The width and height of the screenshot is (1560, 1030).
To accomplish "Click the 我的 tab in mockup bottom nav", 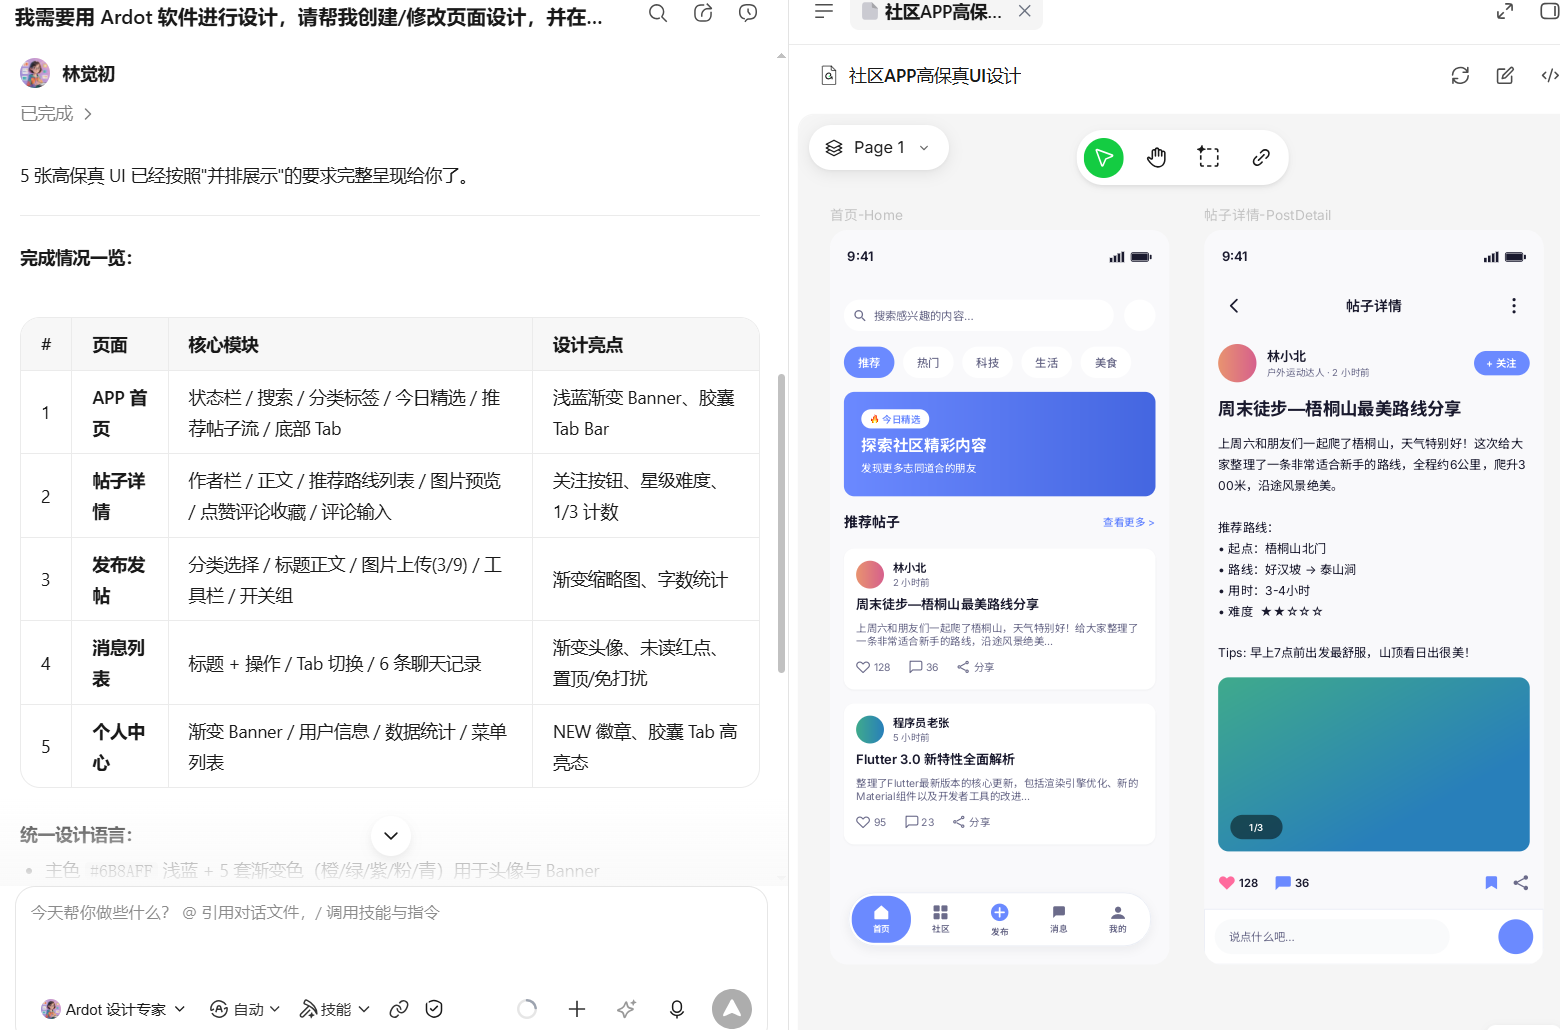I will coord(1117,919).
